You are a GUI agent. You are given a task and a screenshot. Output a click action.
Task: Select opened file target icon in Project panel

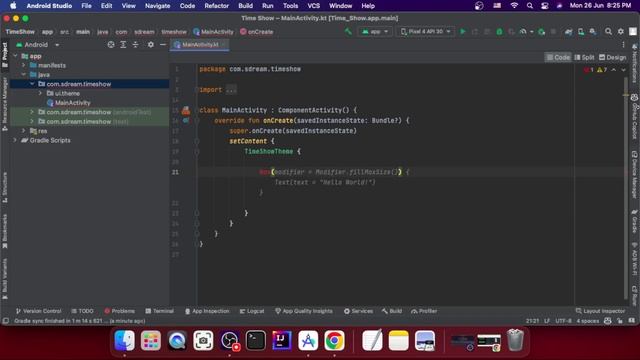[111, 44]
